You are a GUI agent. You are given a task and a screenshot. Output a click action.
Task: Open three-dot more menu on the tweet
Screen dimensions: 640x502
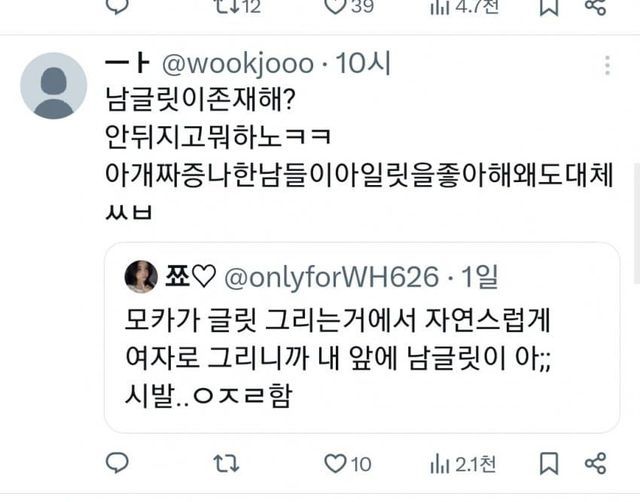[x=607, y=66]
